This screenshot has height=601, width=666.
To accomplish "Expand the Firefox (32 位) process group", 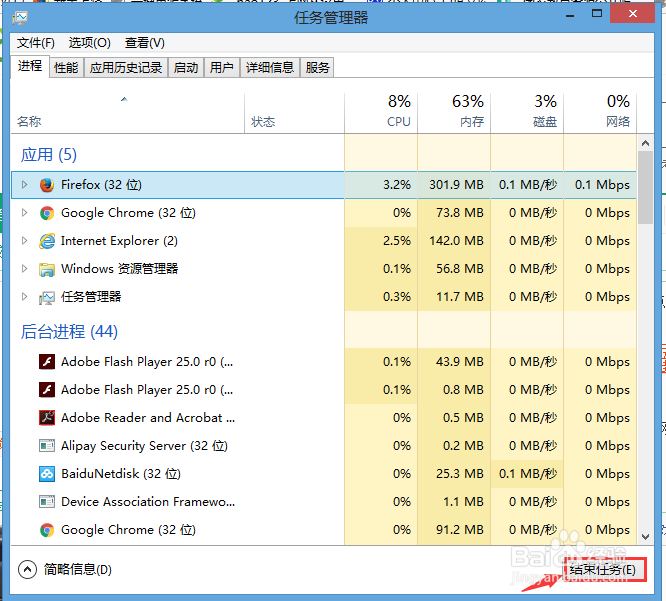I will coord(24,185).
